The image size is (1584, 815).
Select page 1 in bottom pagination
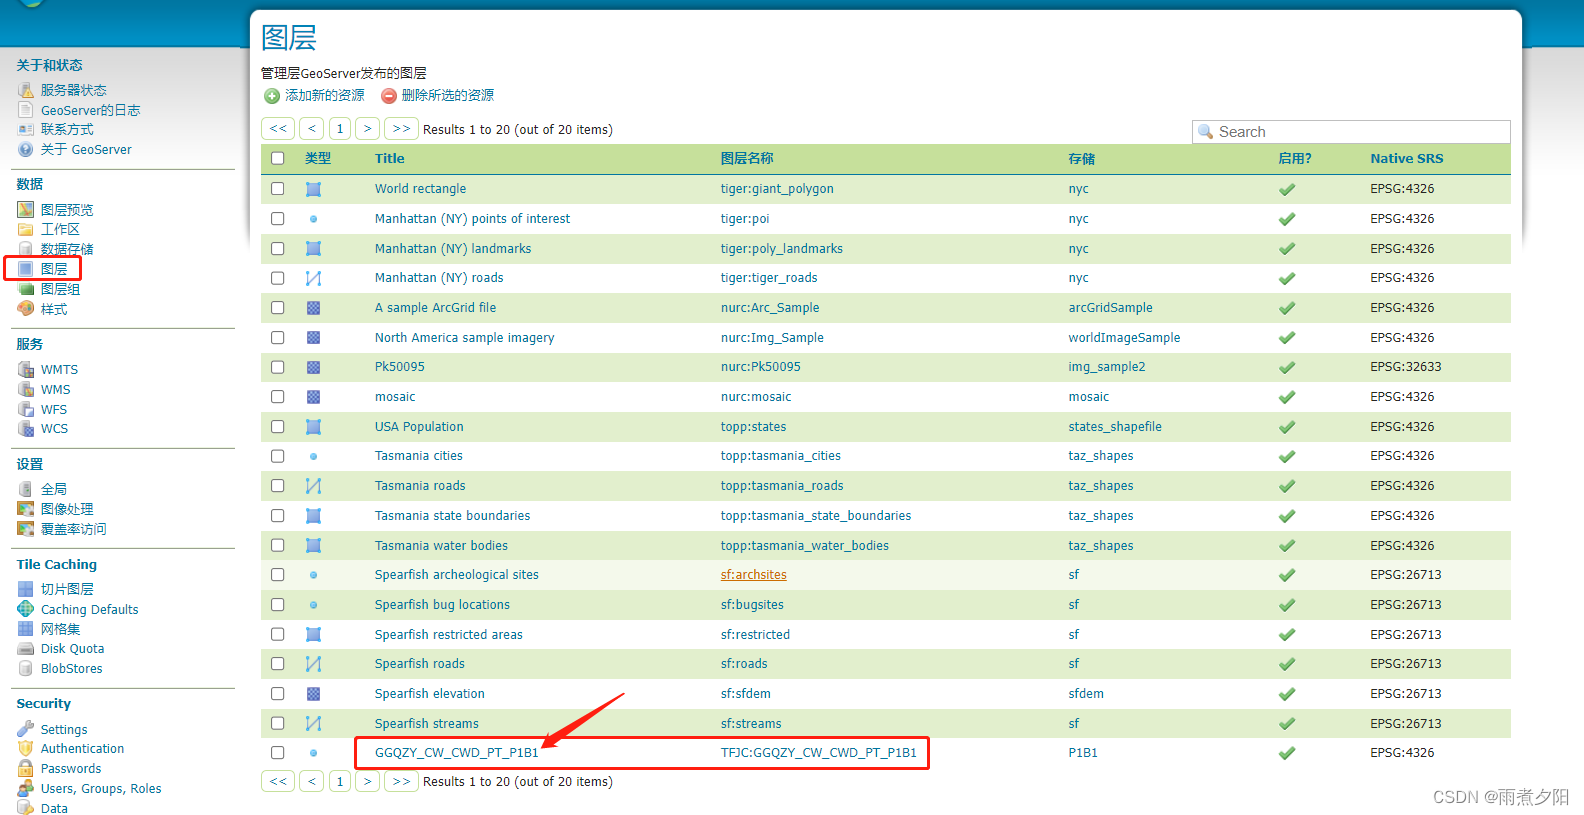click(340, 781)
